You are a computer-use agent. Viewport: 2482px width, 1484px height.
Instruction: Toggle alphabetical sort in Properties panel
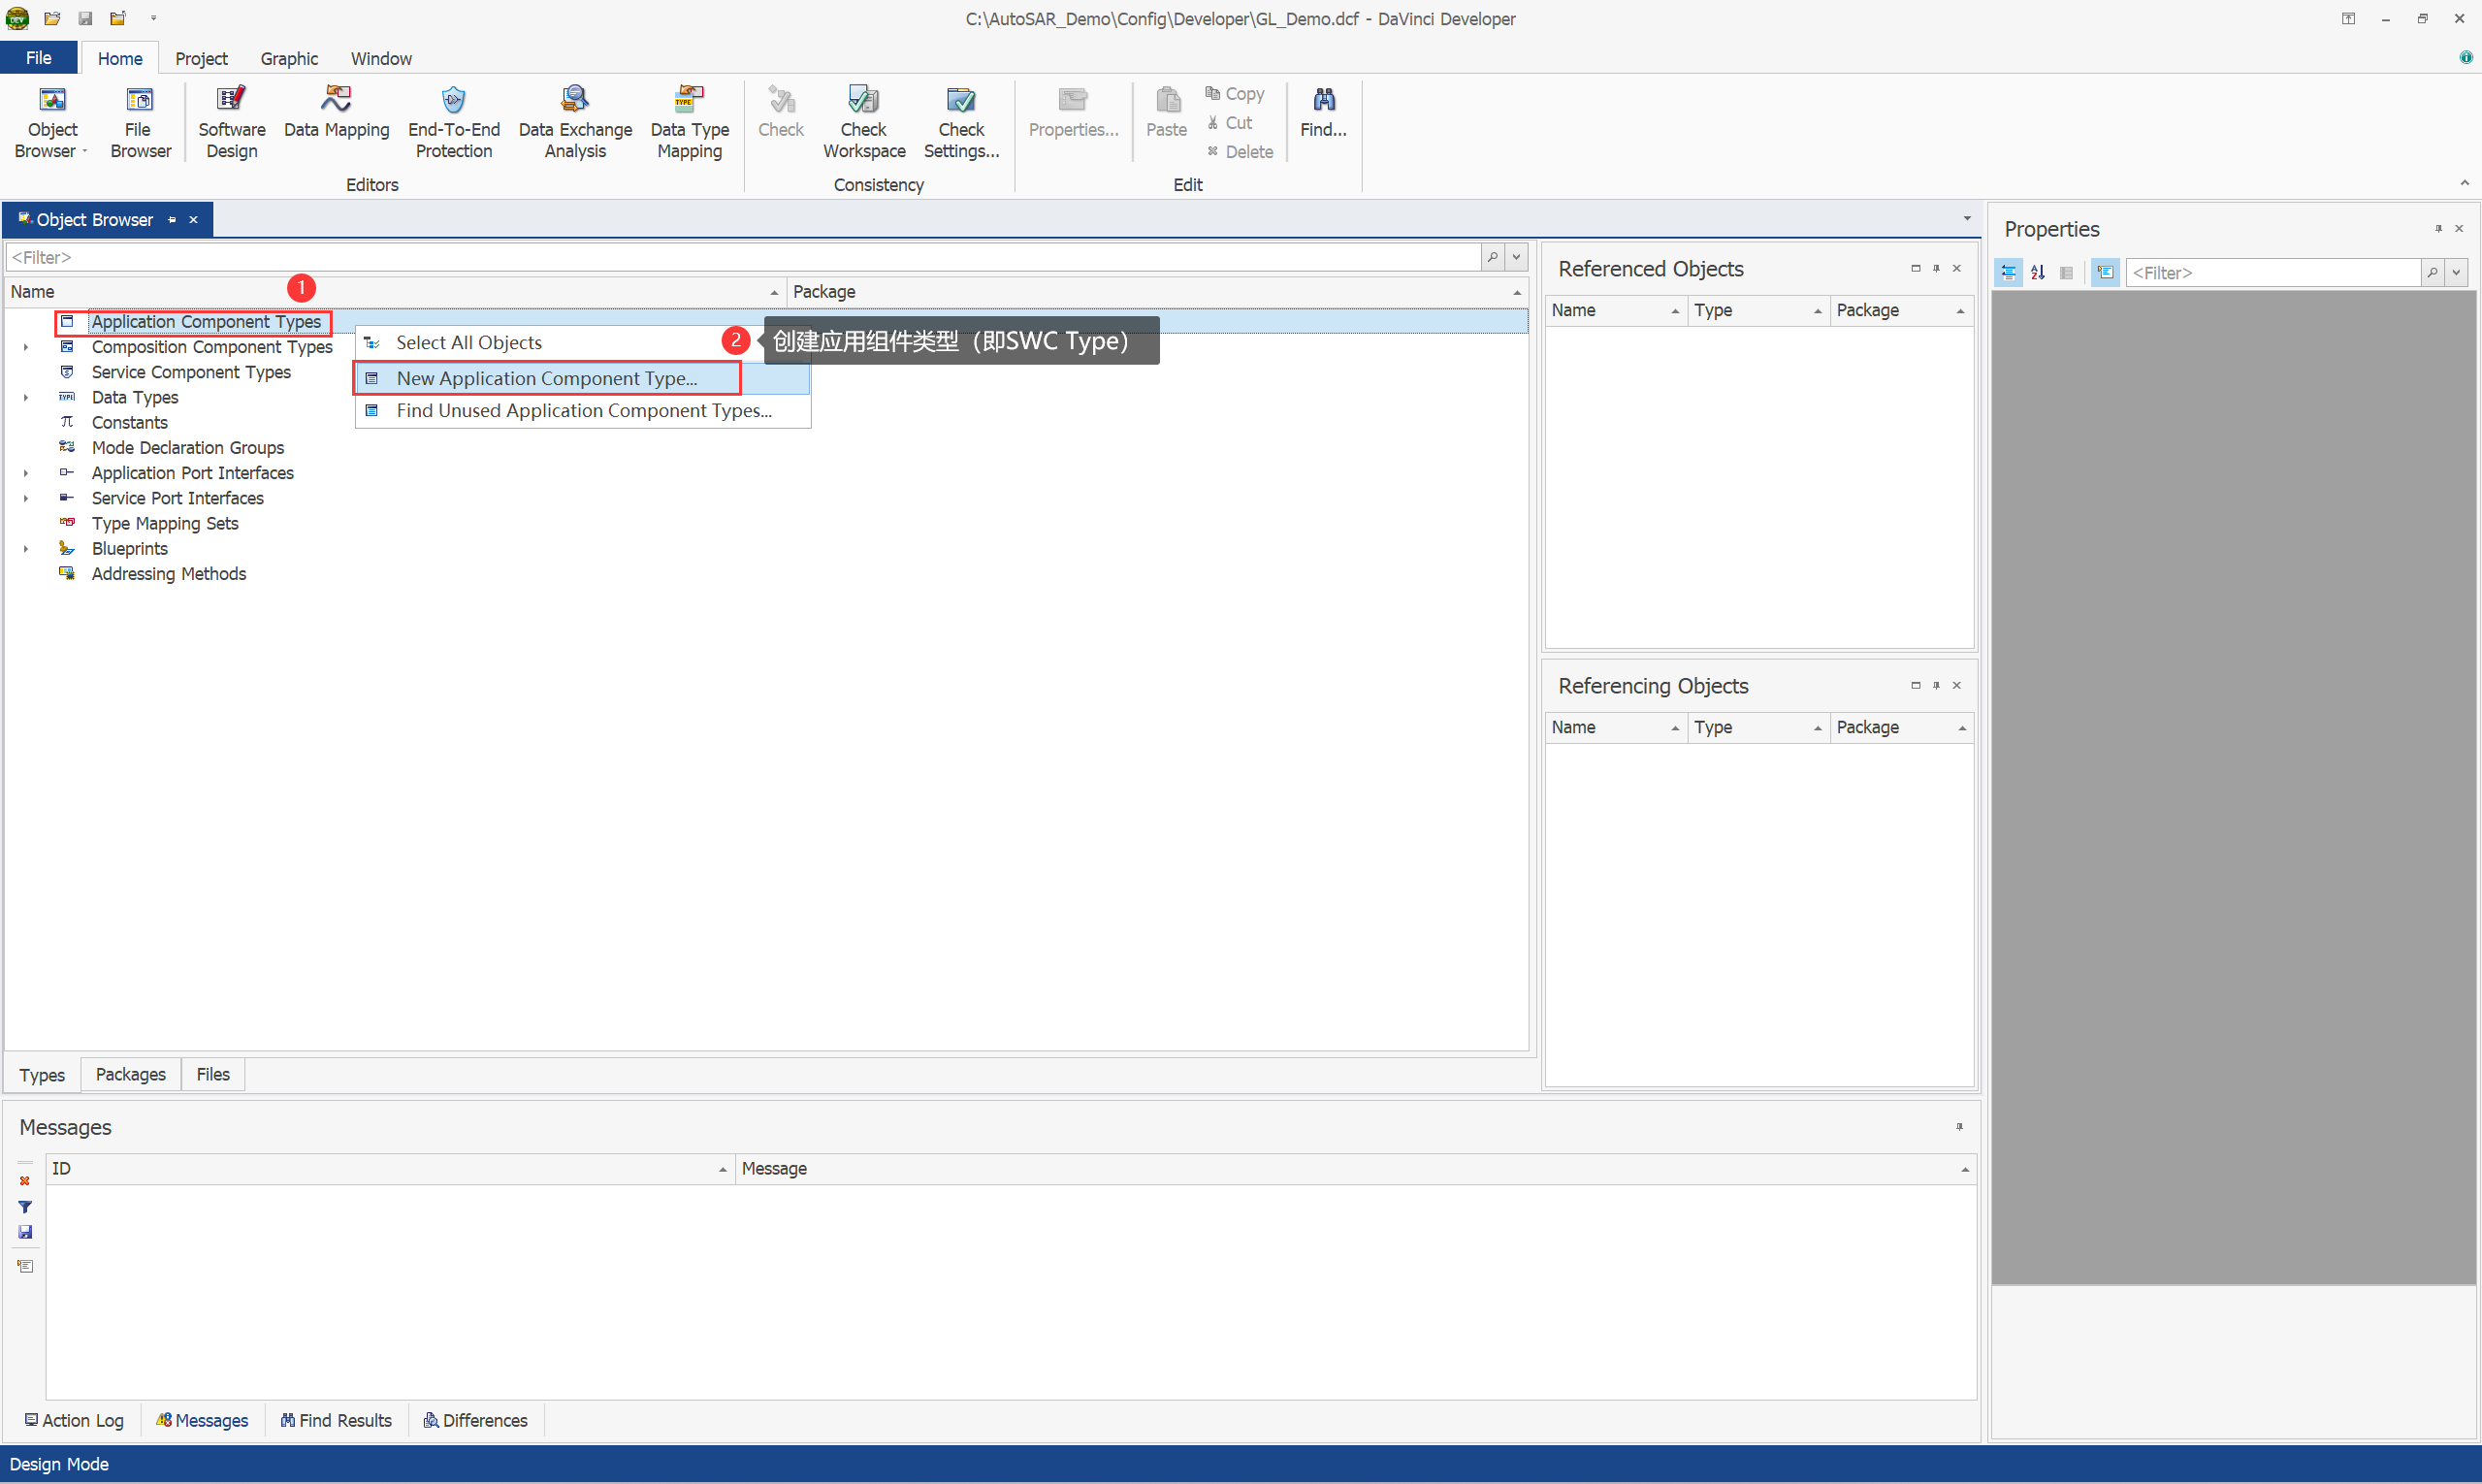click(x=2037, y=273)
